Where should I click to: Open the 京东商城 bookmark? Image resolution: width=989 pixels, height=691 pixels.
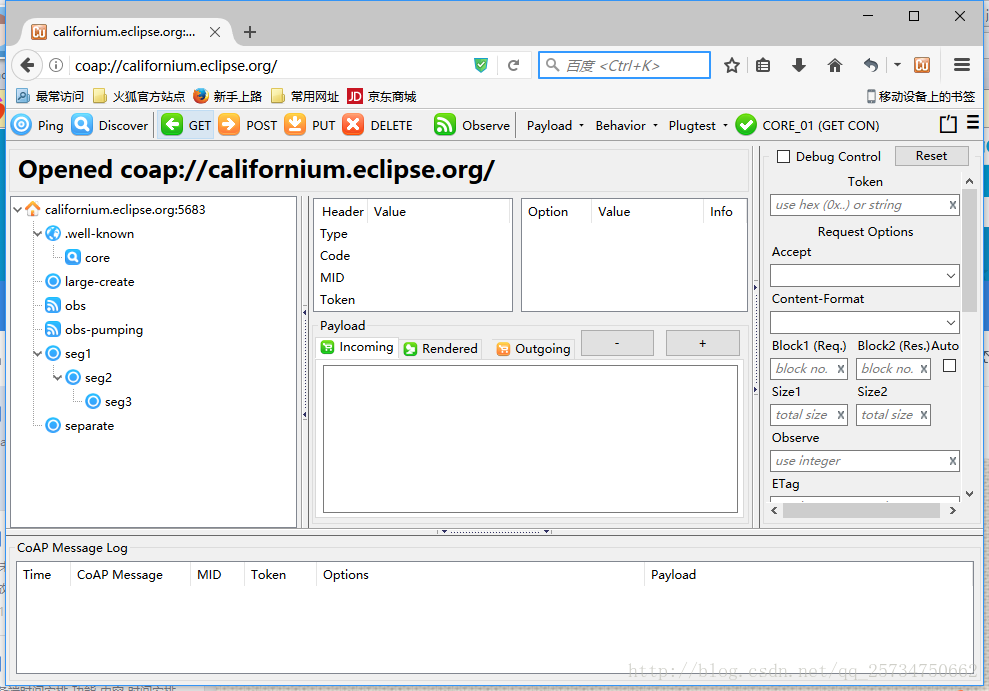382,96
